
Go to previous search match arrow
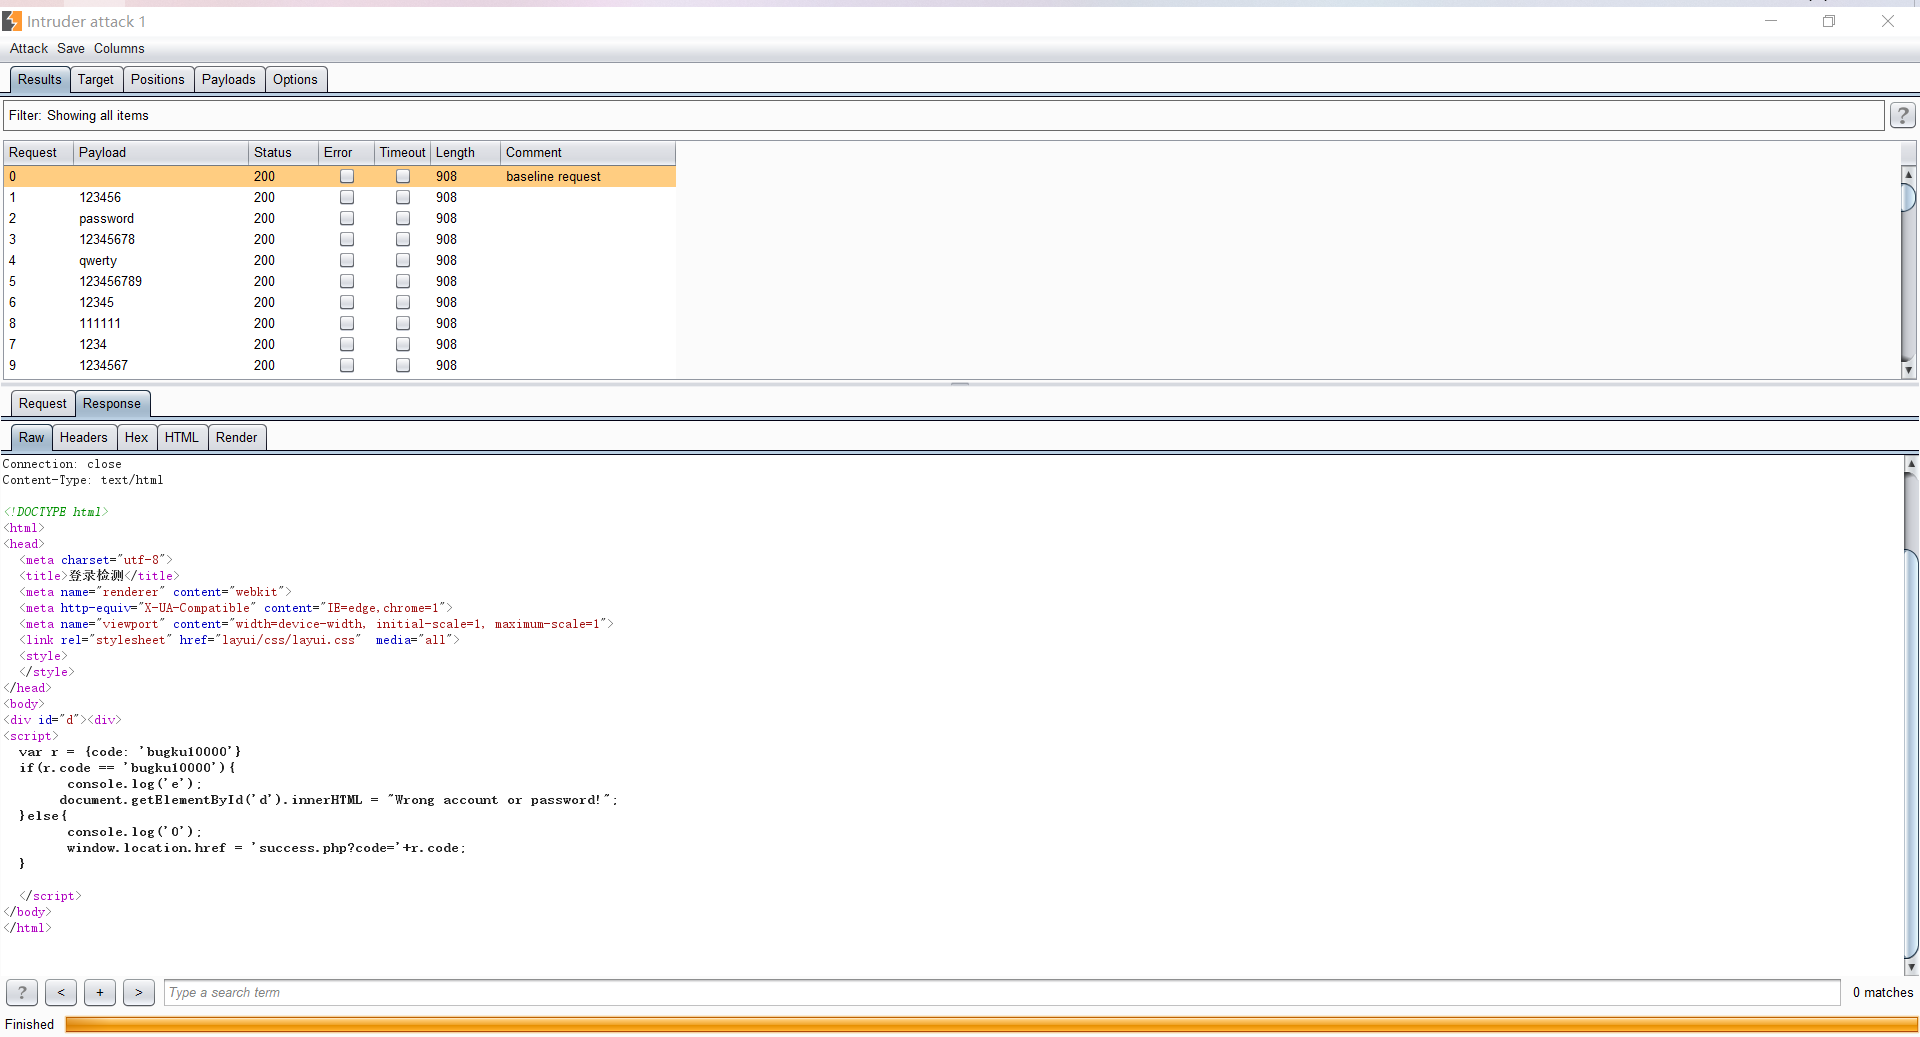pos(61,992)
